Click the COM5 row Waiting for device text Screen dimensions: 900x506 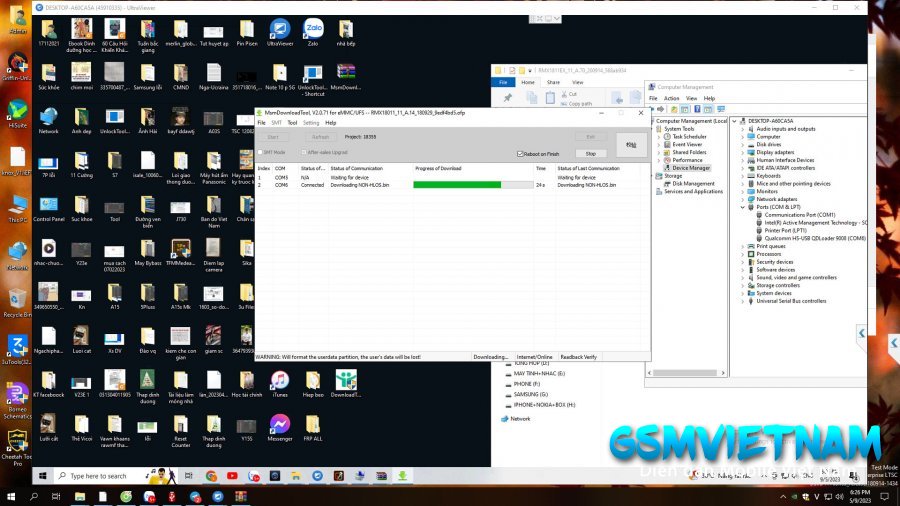[x=350, y=177]
